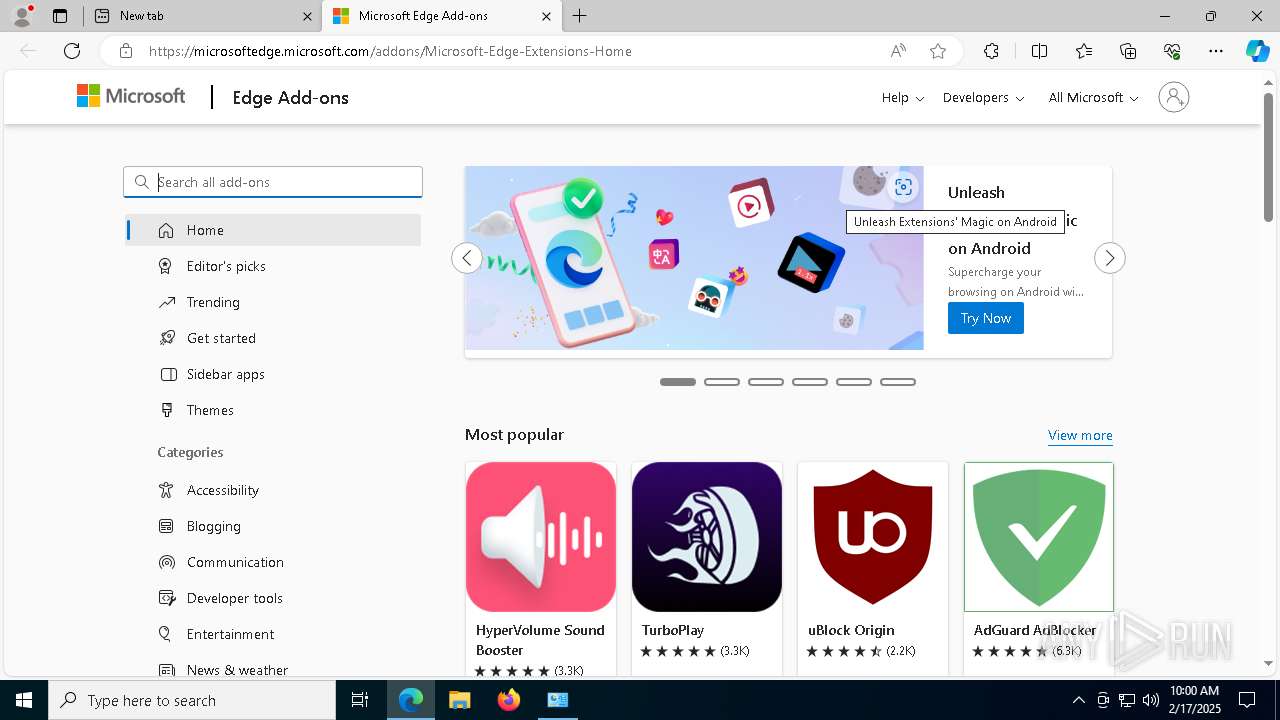Open Themes in sidebar
Screen dimensions: 1280x720
point(273,410)
